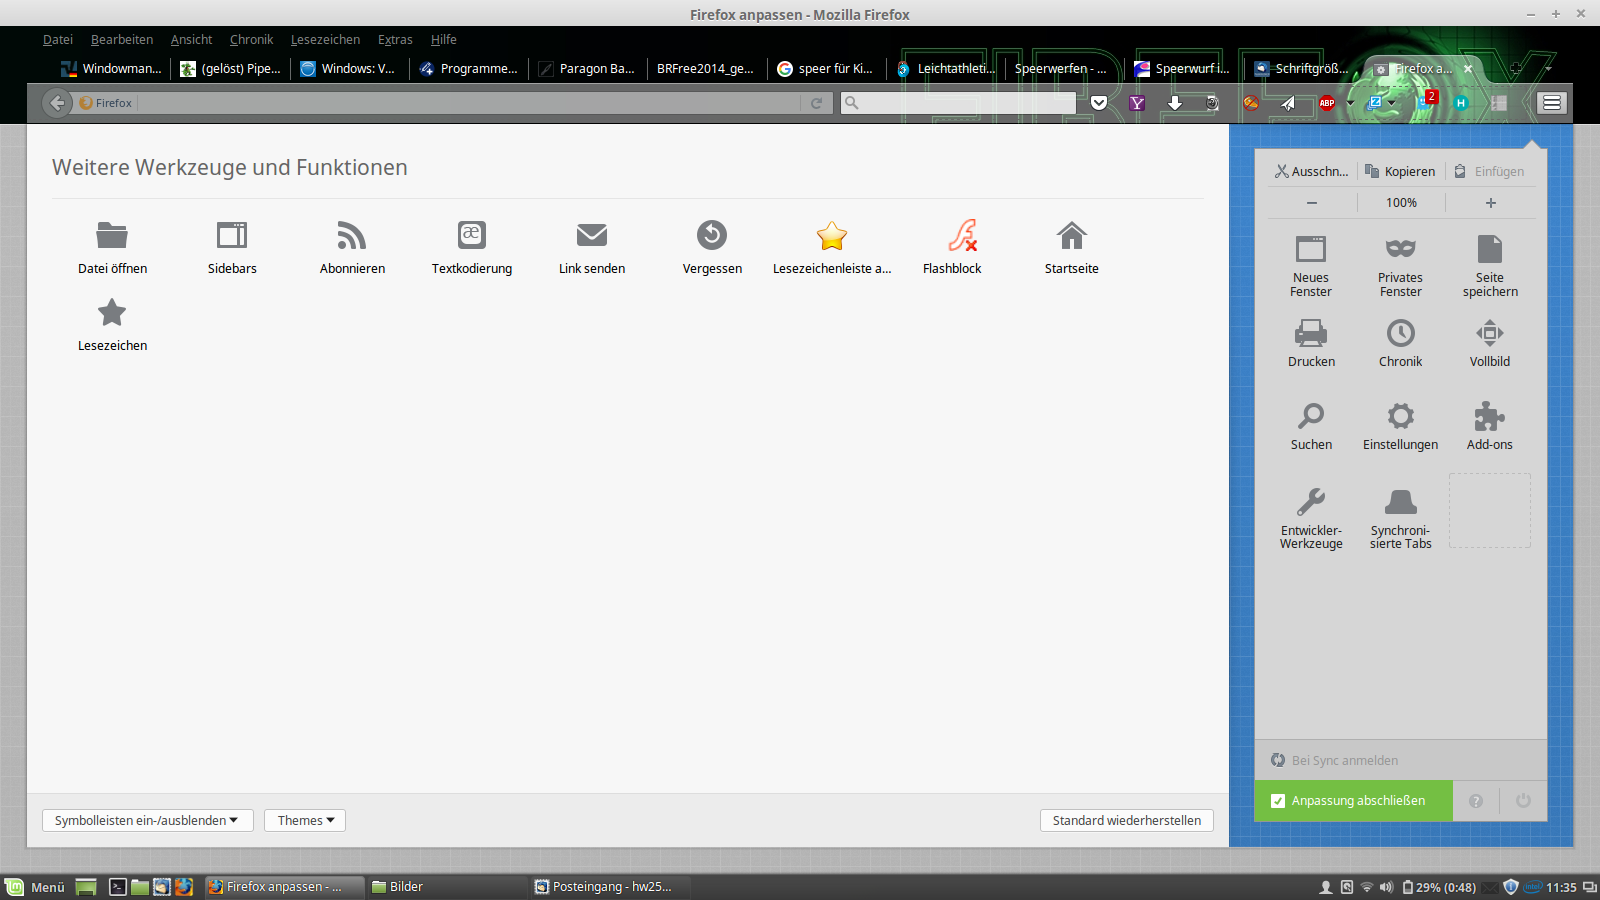This screenshot has height=900, width=1600.
Task: Click the Downloads arrow toolbar icon
Action: [x=1175, y=103]
